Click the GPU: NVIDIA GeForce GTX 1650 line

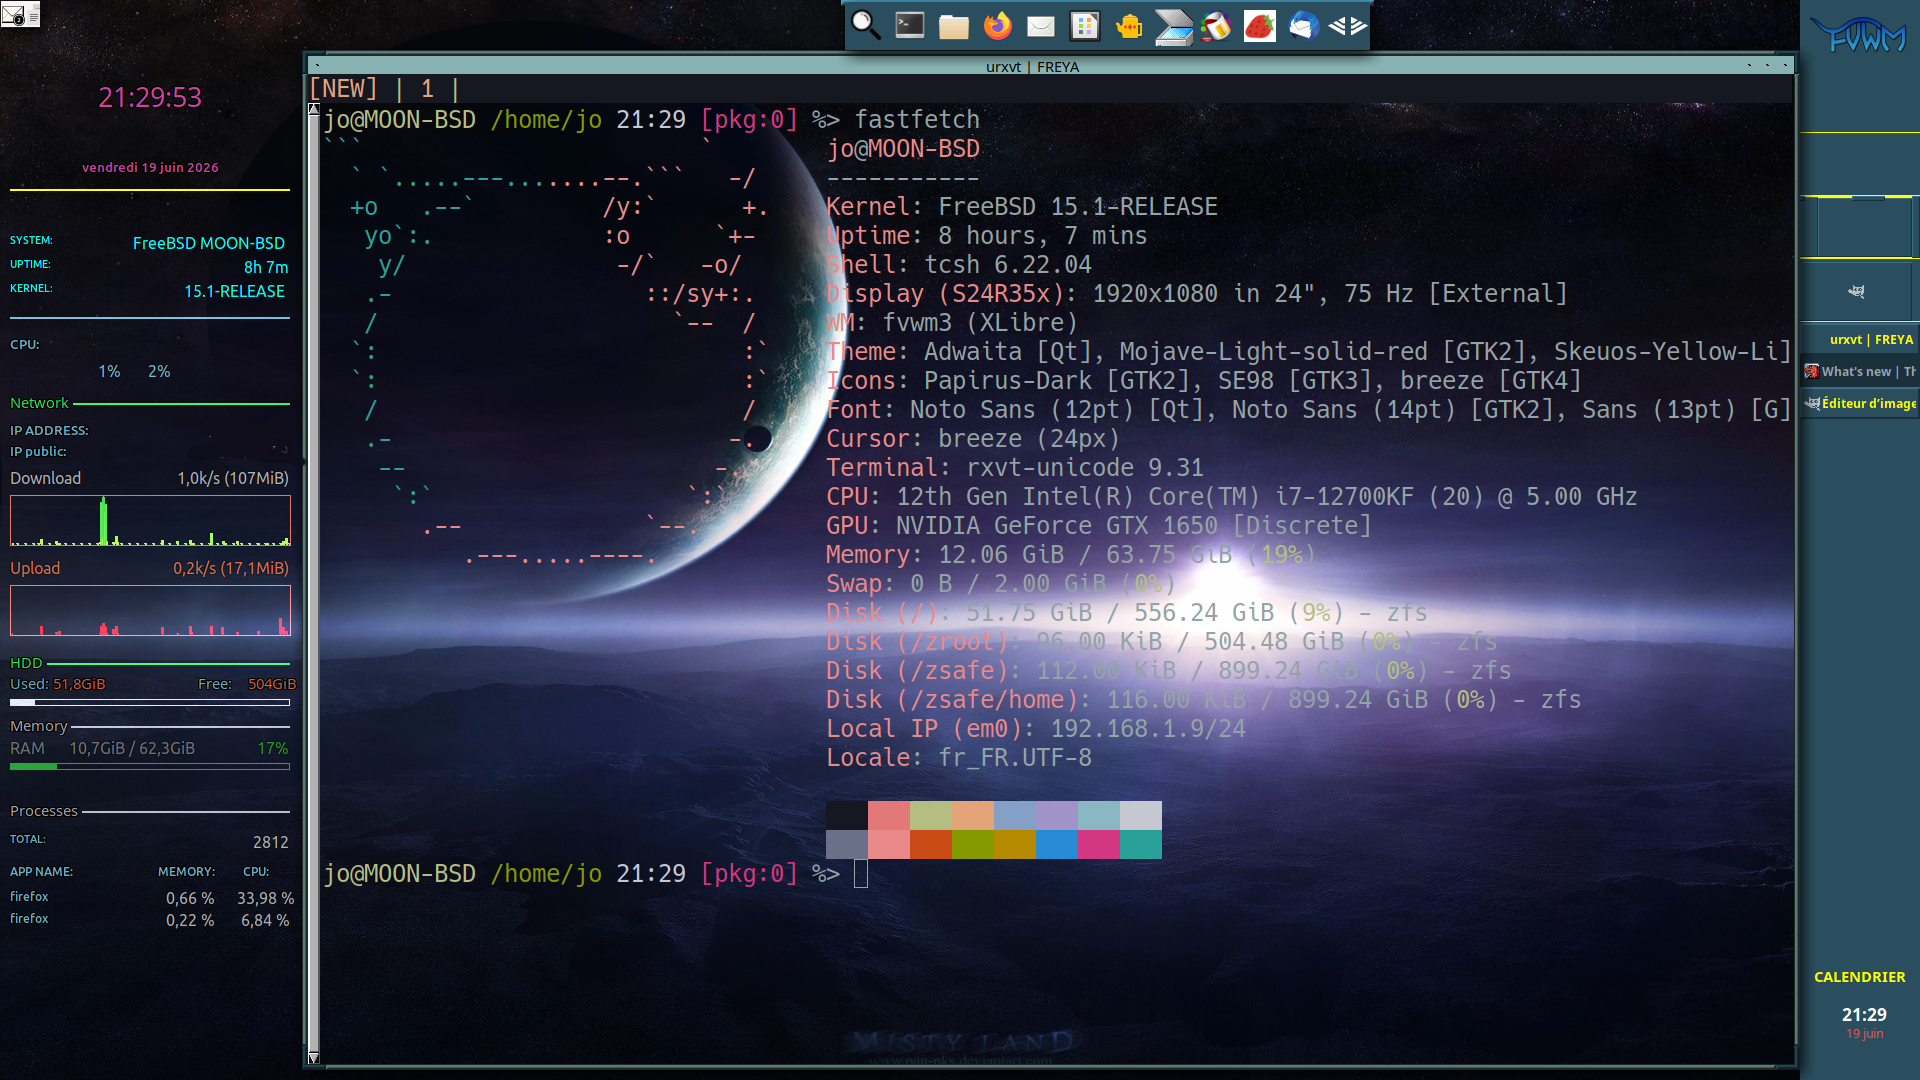[1099, 526]
